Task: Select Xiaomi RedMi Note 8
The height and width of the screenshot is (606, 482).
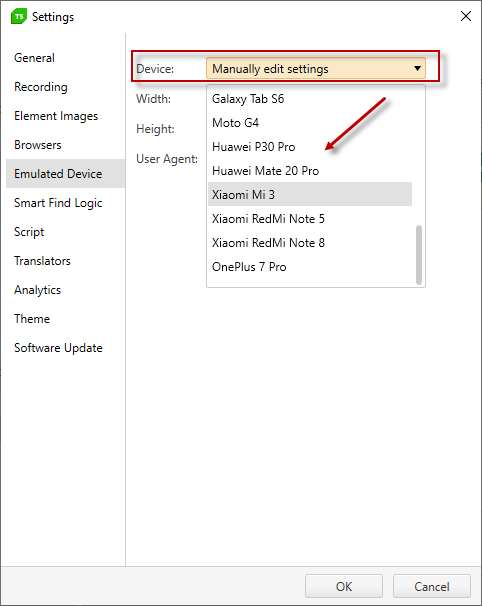Action: click(x=310, y=242)
